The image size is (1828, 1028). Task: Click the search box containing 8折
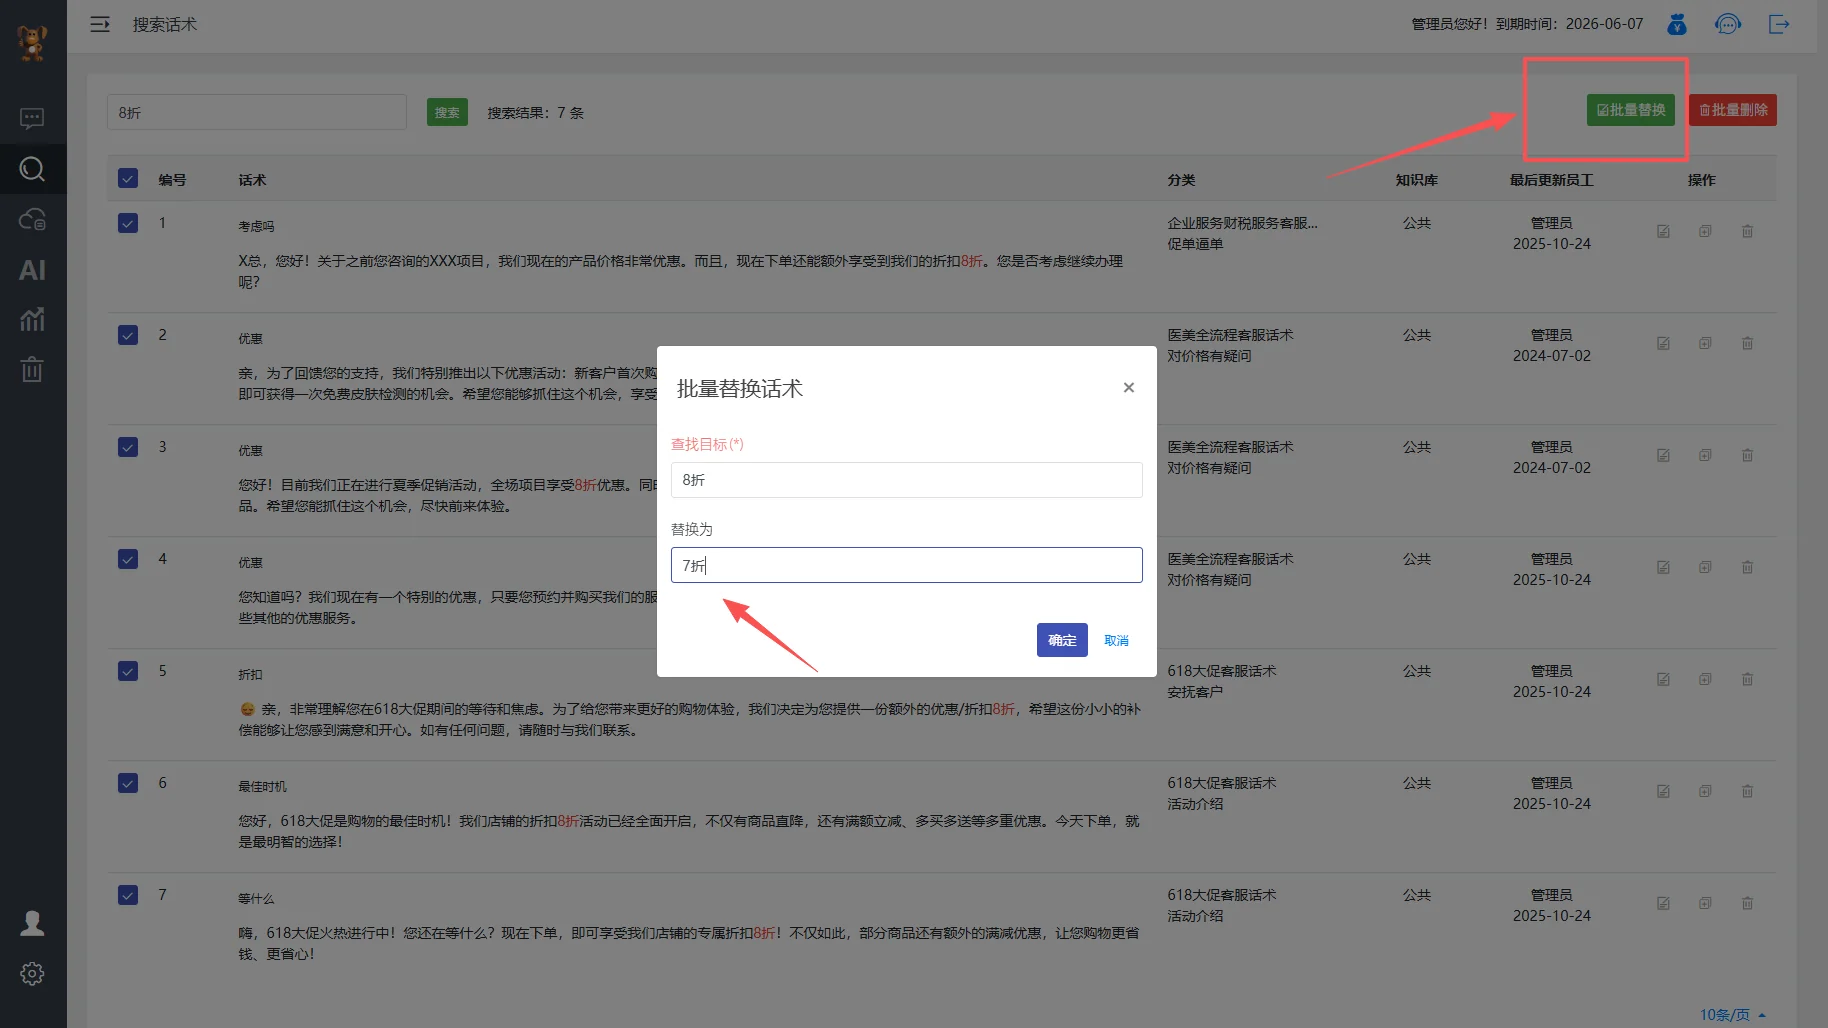[257, 112]
